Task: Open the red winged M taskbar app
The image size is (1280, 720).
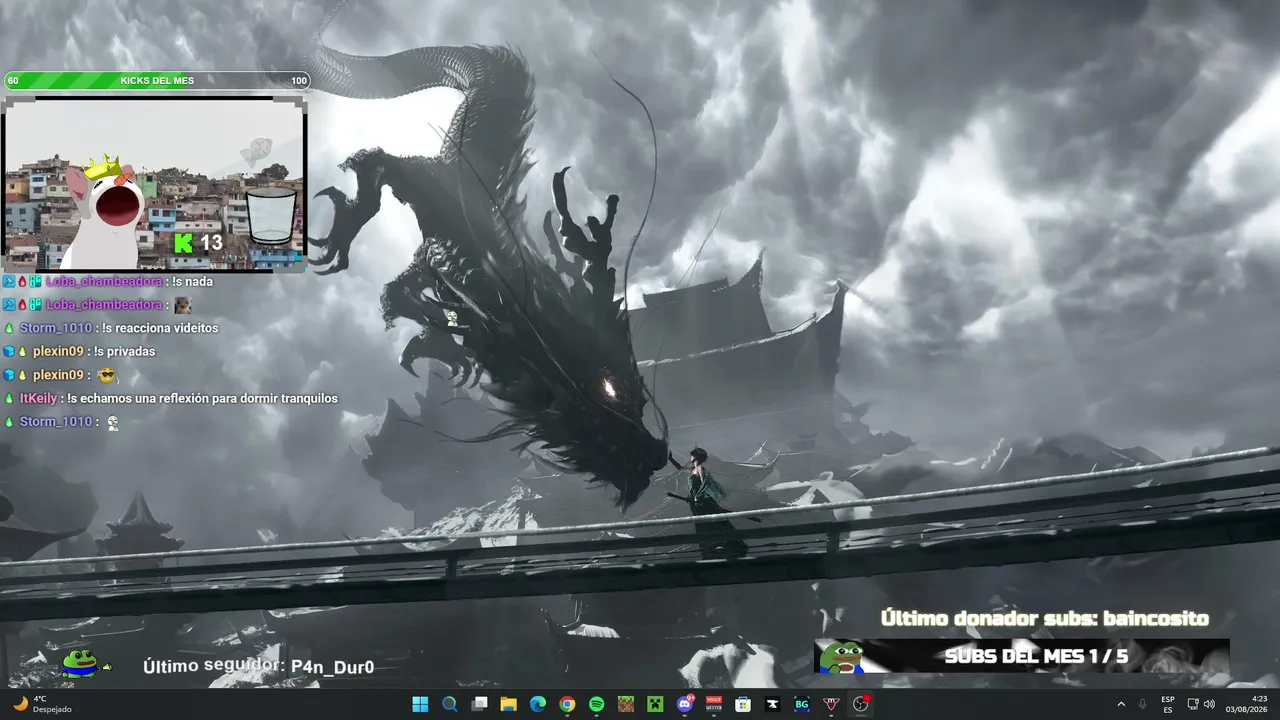Action: 831,704
